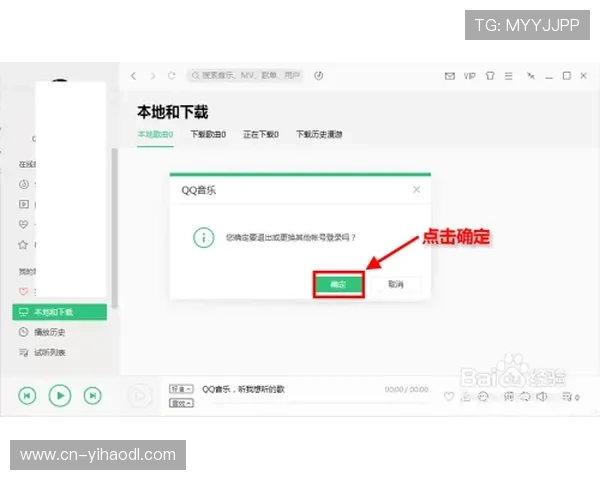Viewport: 600px width, 480px height.
Task: Click the music search input field
Action: (x=245, y=76)
